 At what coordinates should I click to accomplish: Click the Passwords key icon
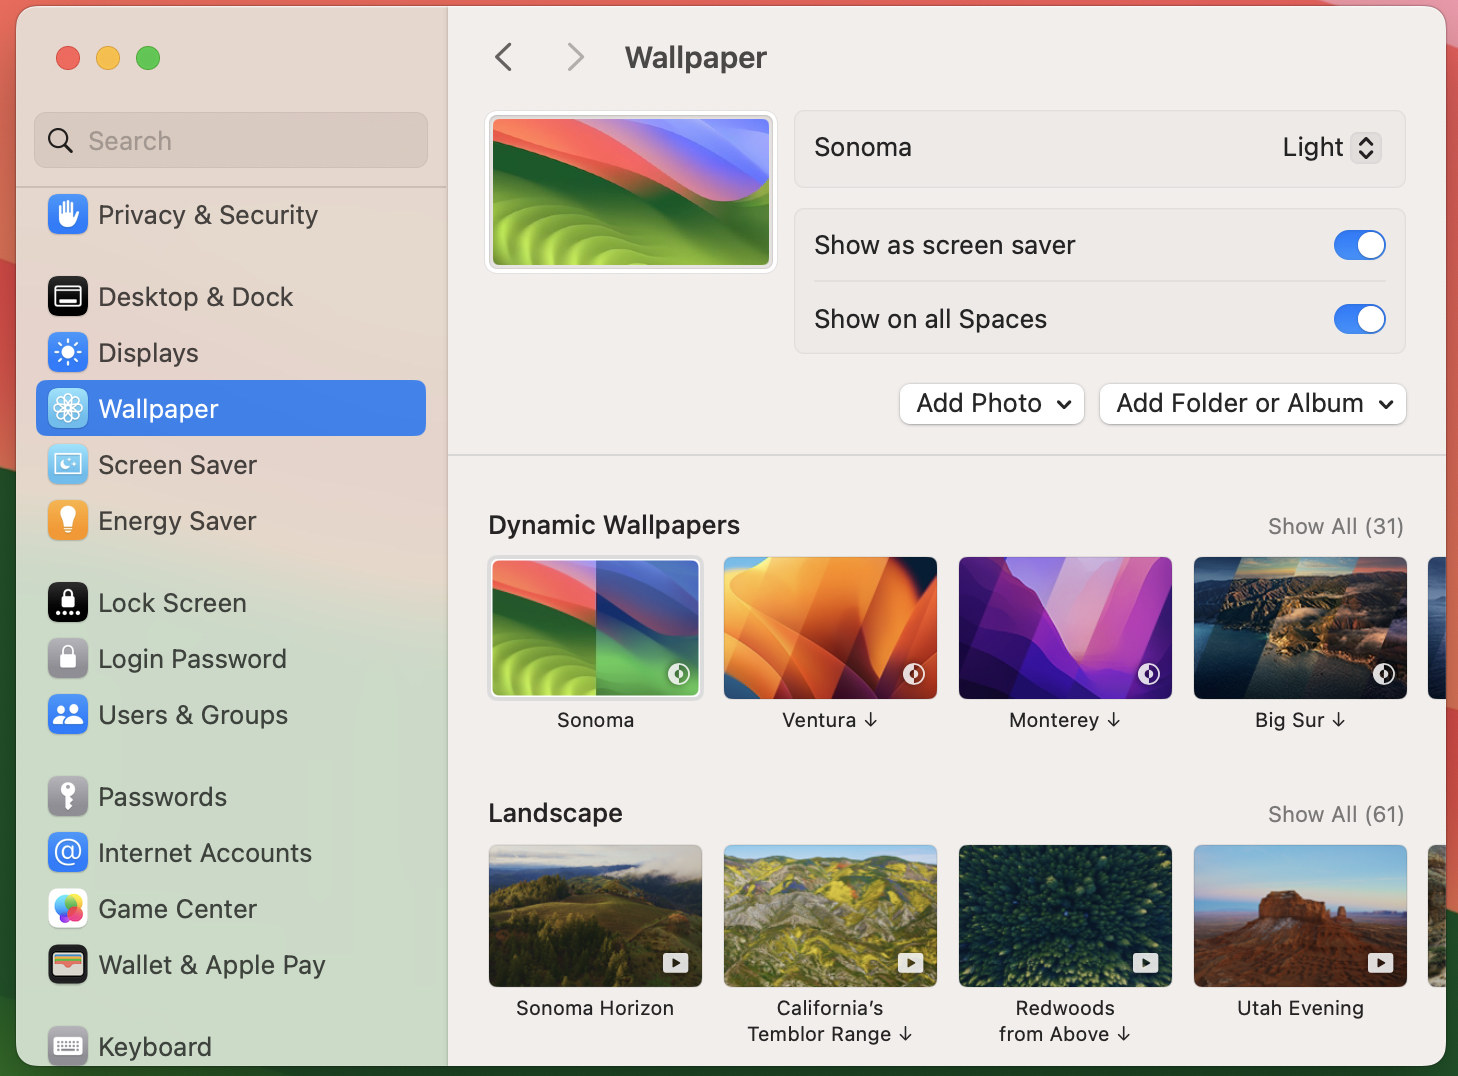pos(68,796)
